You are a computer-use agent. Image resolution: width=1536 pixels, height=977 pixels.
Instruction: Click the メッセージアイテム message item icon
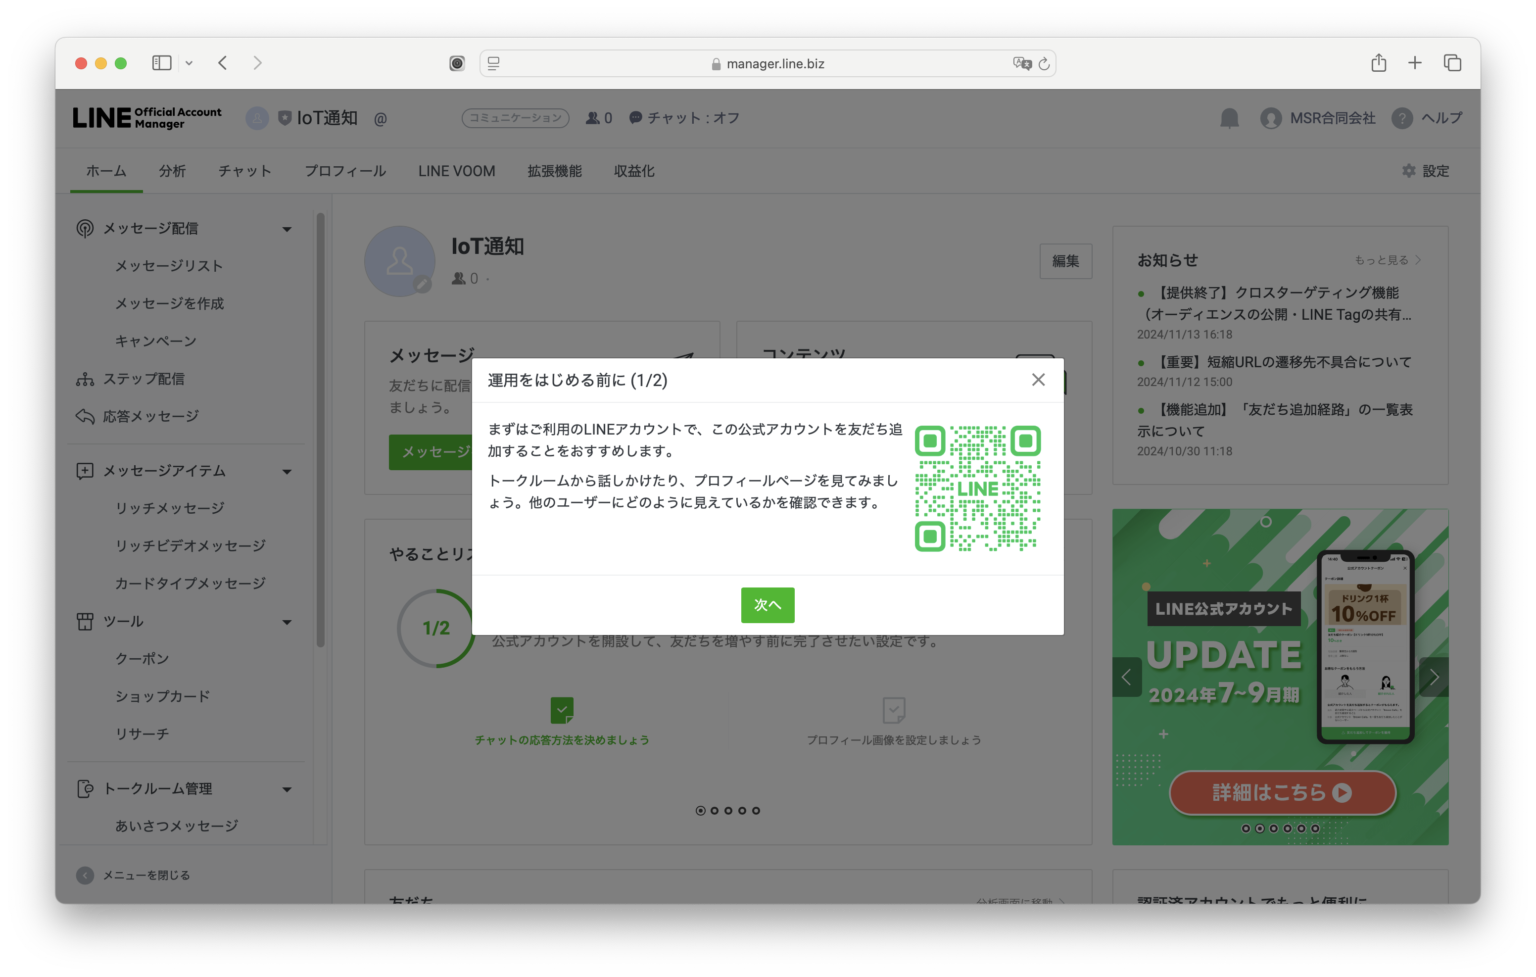[x=84, y=470]
